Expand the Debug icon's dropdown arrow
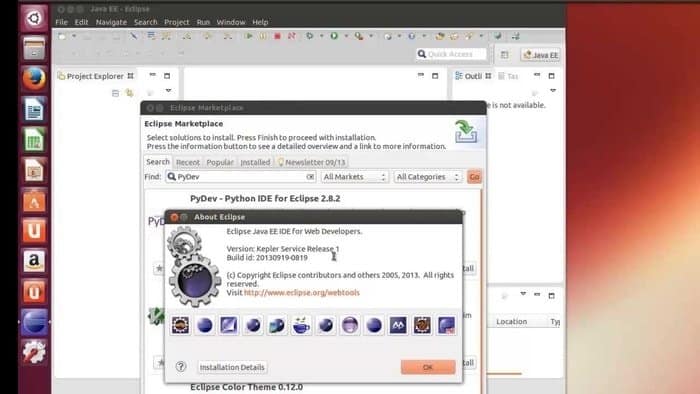Screen dimensions: 700x394 (x=321, y=36)
